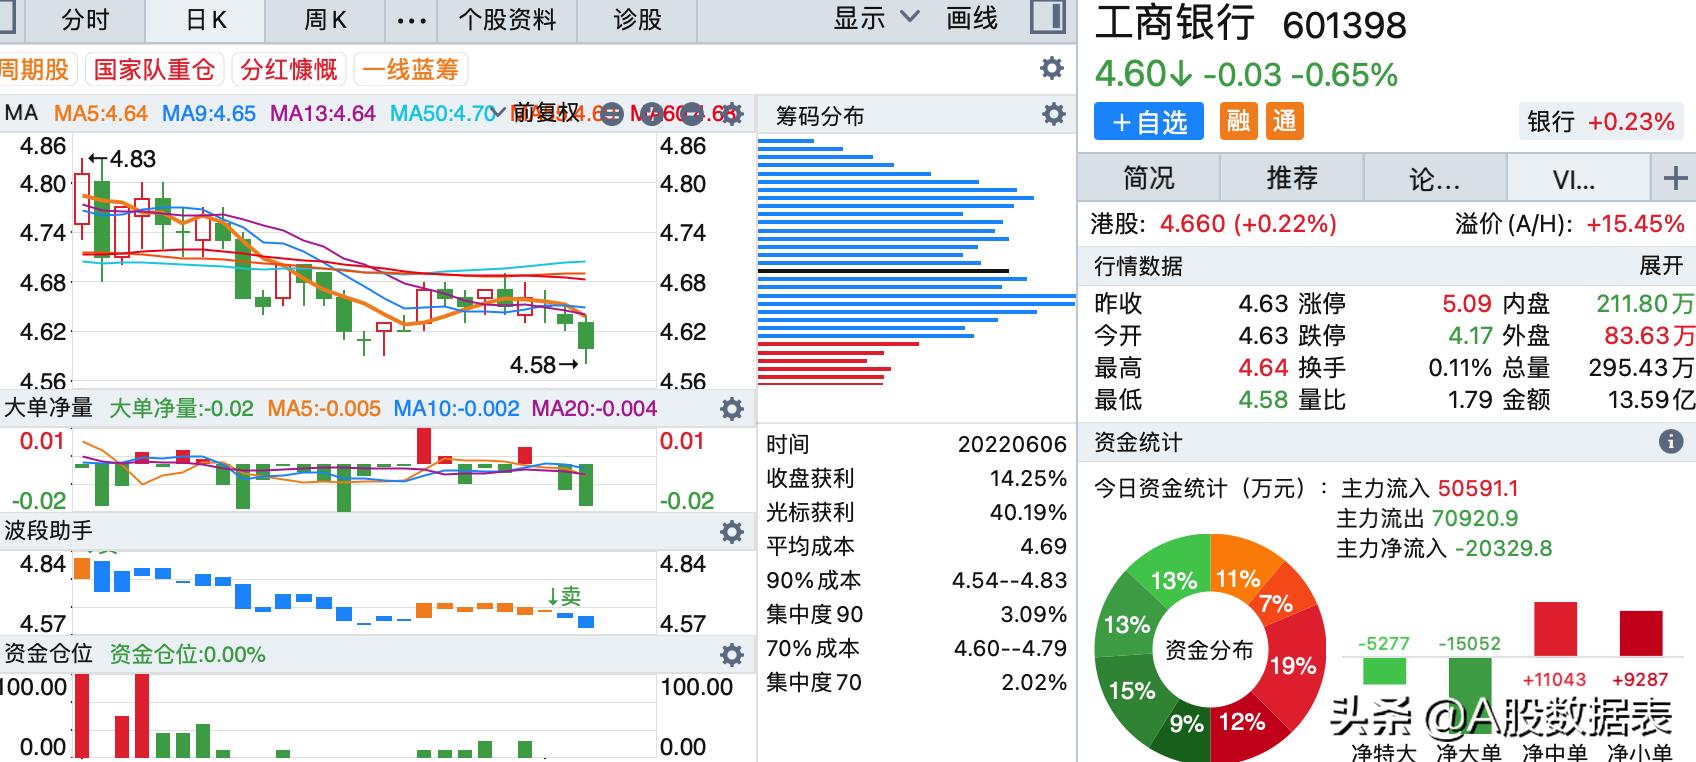Click the MA13:4.64 indicator label

tap(323, 113)
